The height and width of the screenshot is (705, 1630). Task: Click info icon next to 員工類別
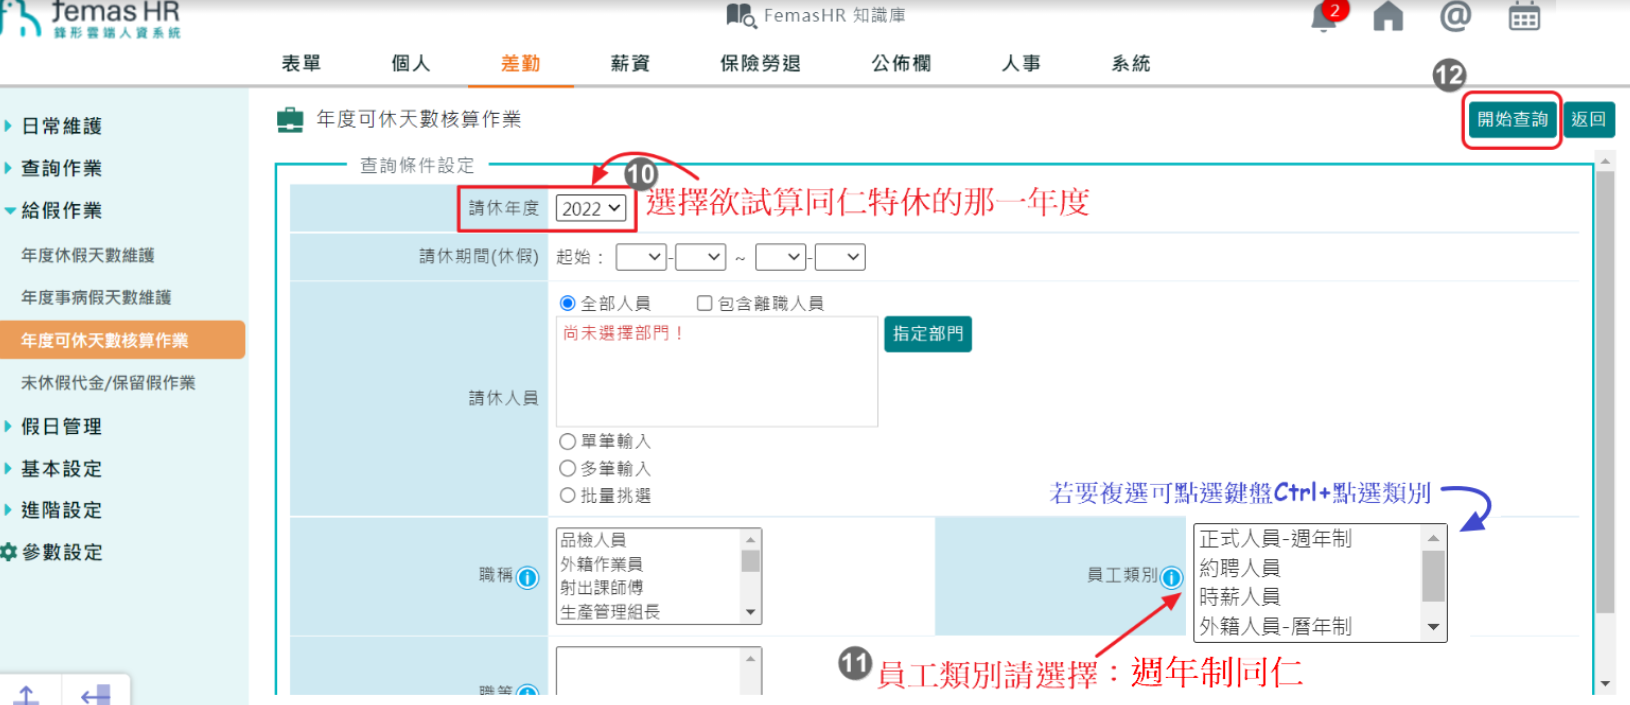tap(1171, 577)
